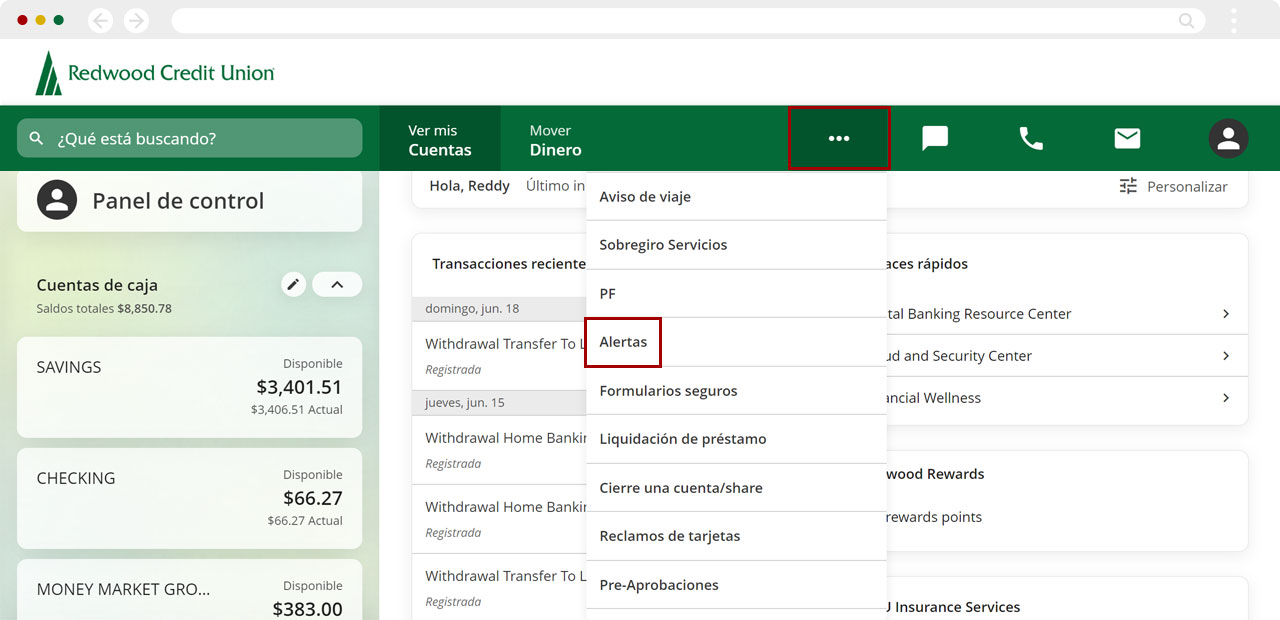Open the email envelope icon

tap(1127, 138)
